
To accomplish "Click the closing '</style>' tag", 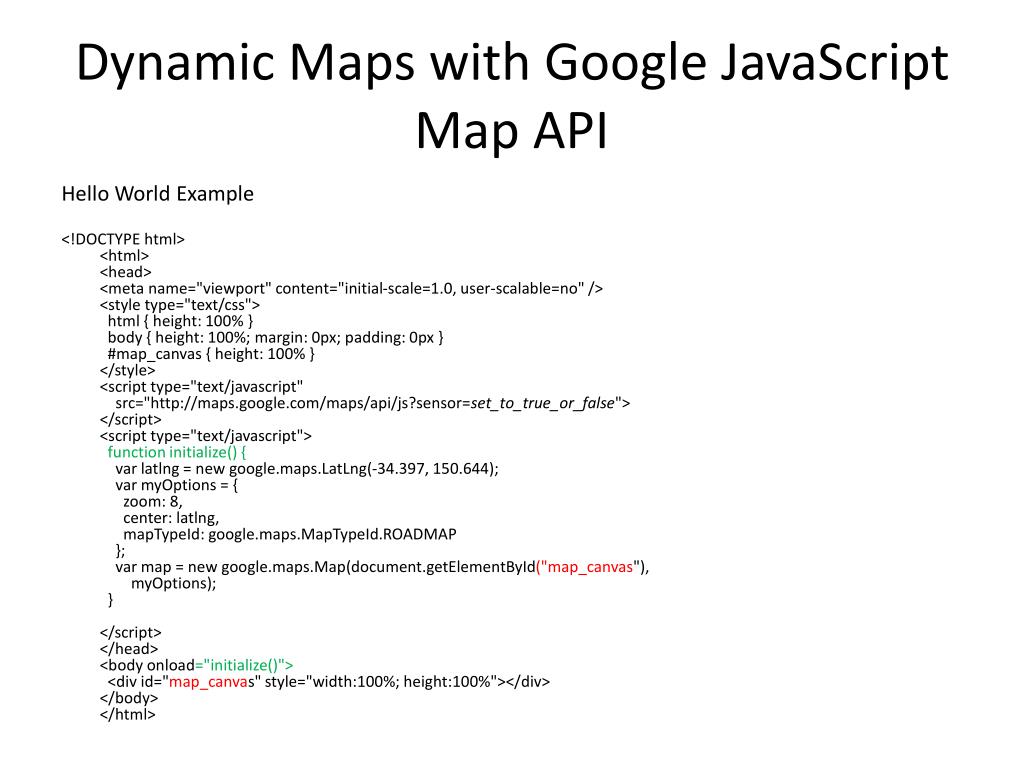I will pos(127,370).
